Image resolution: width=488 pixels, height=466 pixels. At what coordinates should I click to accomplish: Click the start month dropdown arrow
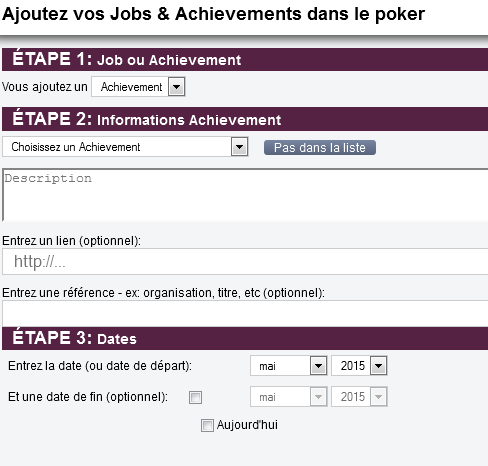pyautogui.click(x=318, y=366)
